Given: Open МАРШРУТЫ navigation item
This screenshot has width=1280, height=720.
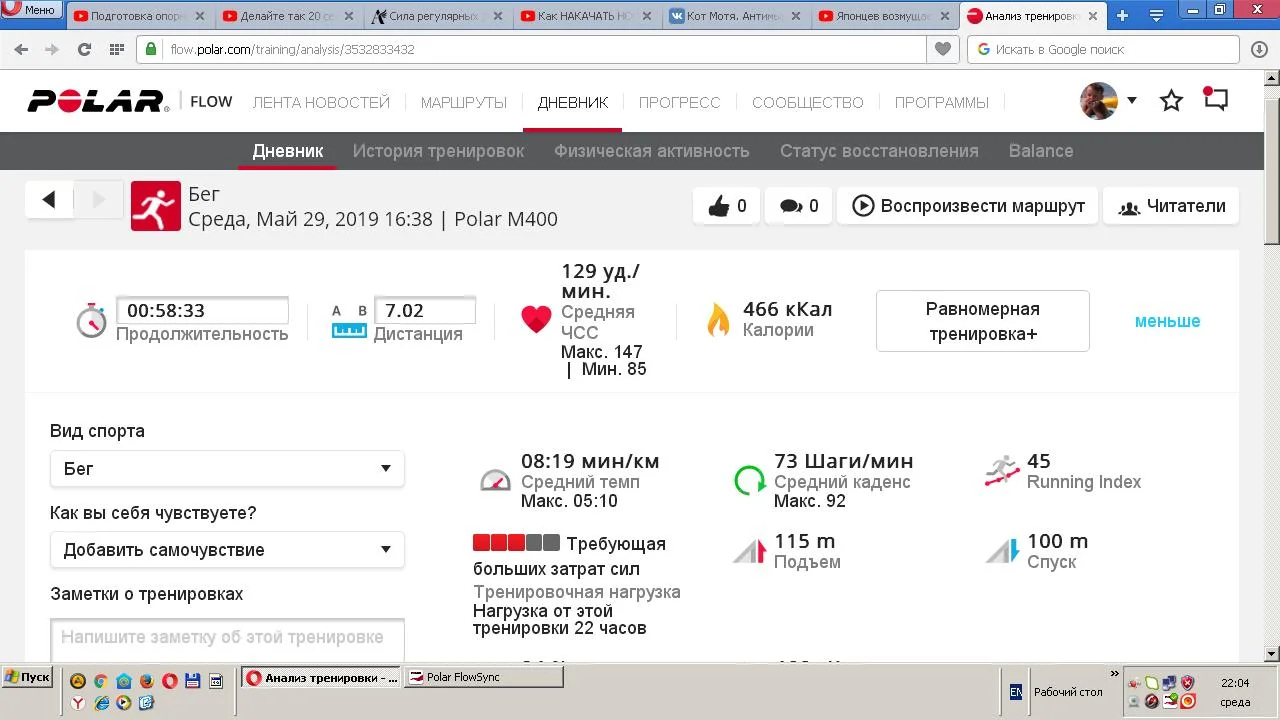Looking at the screenshot, I should pyautogui.click(x=463, y=102).
